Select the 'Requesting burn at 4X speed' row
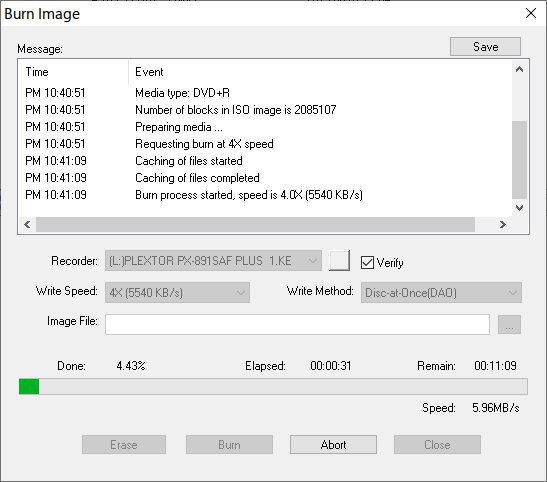The height and width of the screenshot is (482, 547). click(265, 144)
